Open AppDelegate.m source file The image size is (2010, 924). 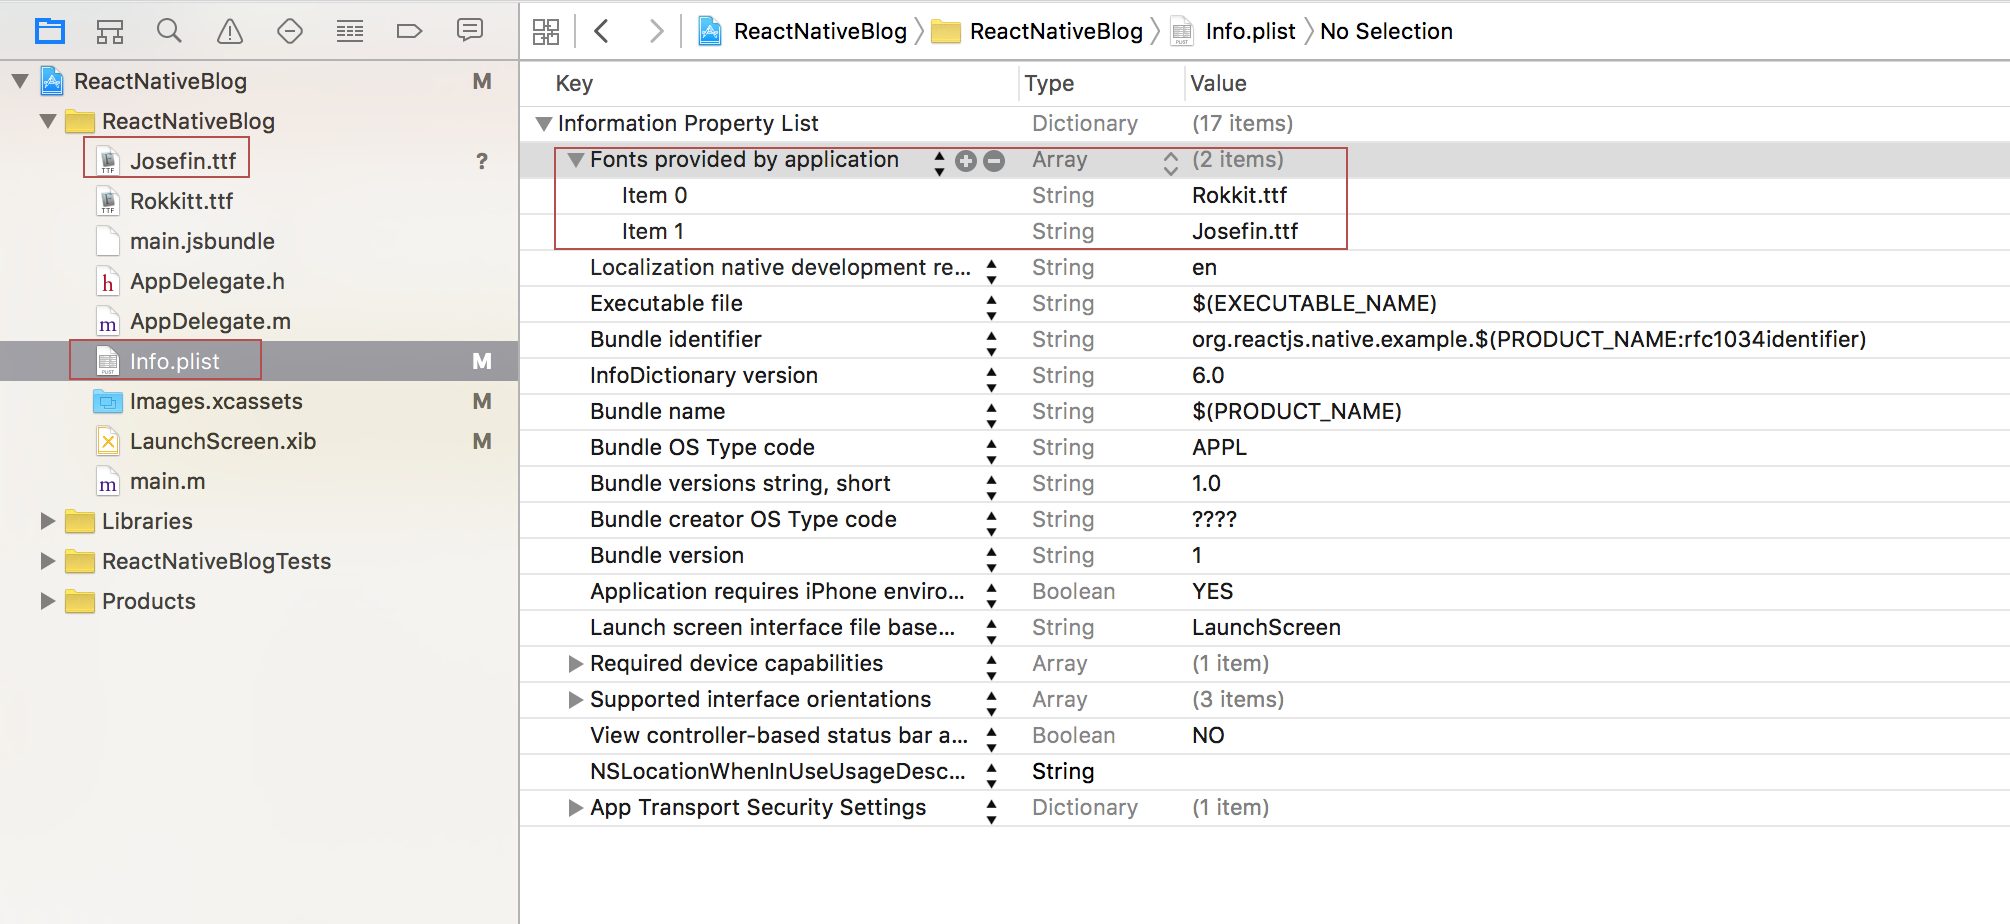tap(210, 321)
